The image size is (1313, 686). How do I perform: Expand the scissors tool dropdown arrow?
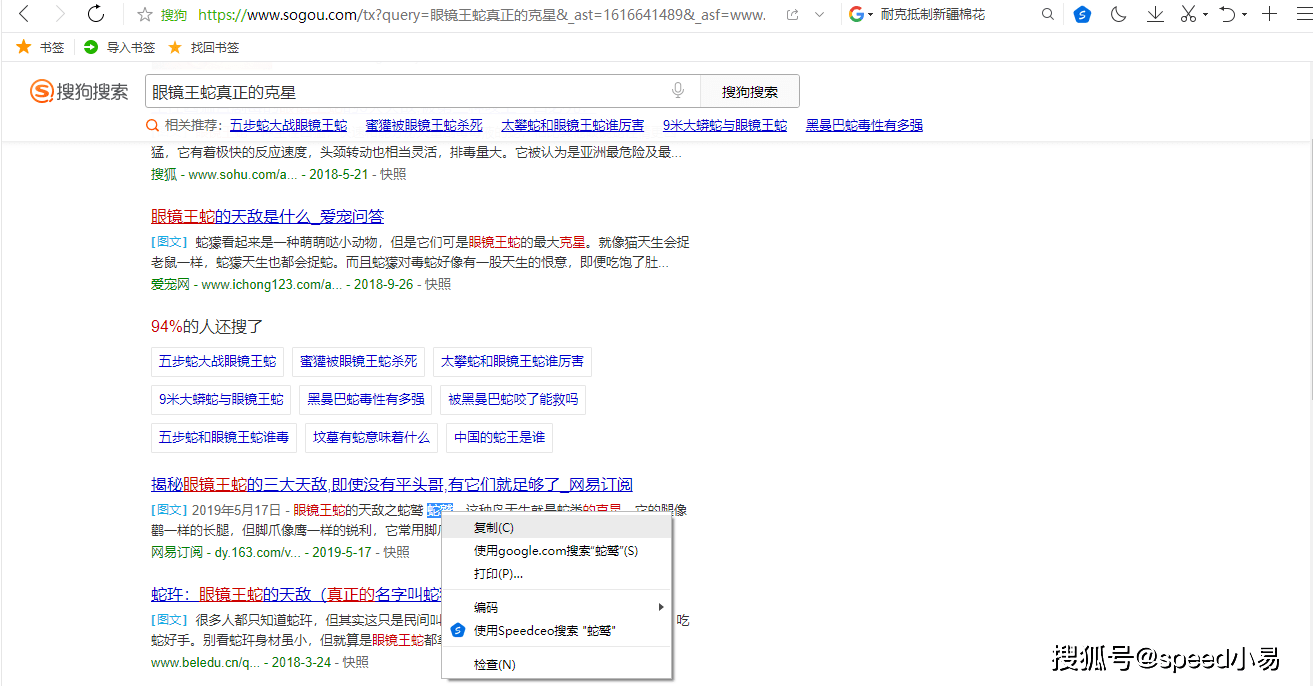point(1205,15)
